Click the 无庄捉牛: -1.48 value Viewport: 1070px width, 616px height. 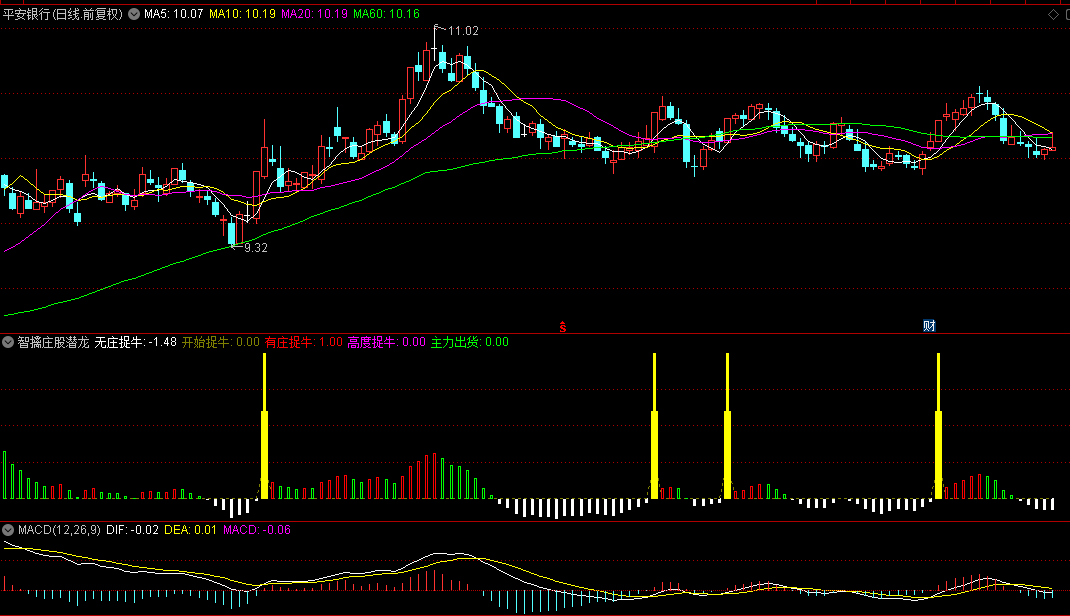click(135, 342)
